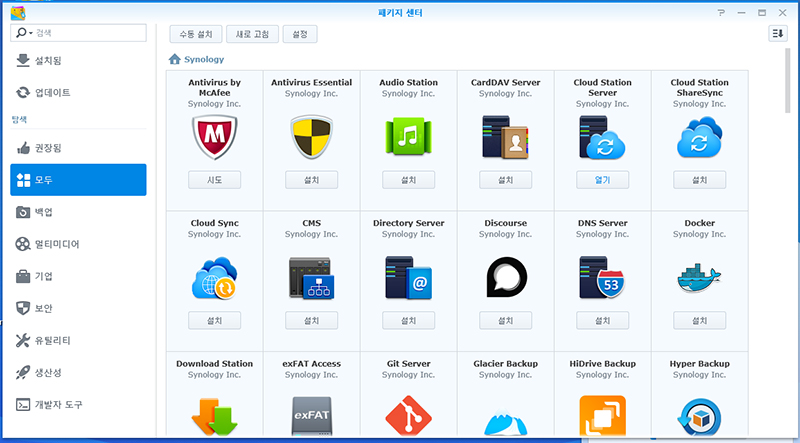This screenshot has width=800, height=443.
Task: Install Docker with 설치 button
Action: [x=699, y=321]
